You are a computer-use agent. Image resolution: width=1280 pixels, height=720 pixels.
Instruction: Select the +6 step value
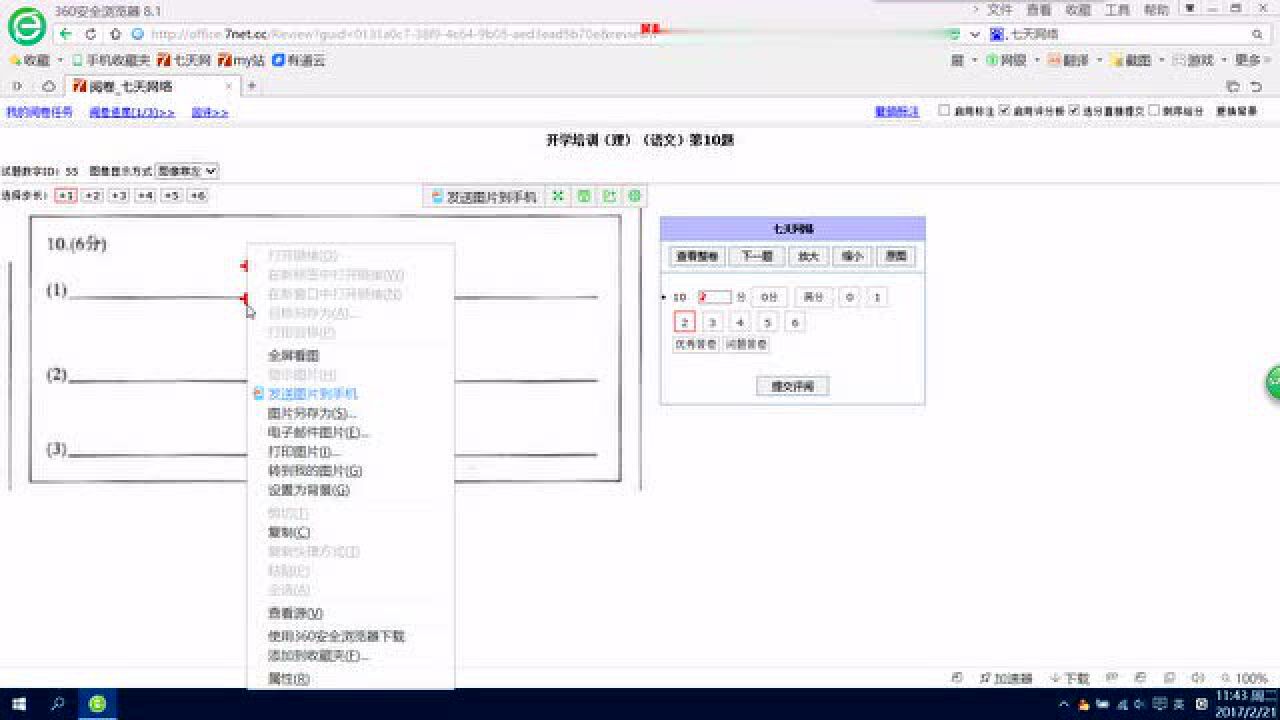(x=198, y=196)
